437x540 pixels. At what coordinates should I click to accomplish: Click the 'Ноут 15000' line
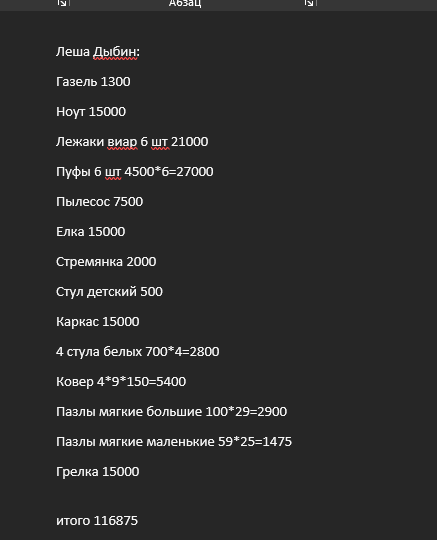(x=91, y=112)
